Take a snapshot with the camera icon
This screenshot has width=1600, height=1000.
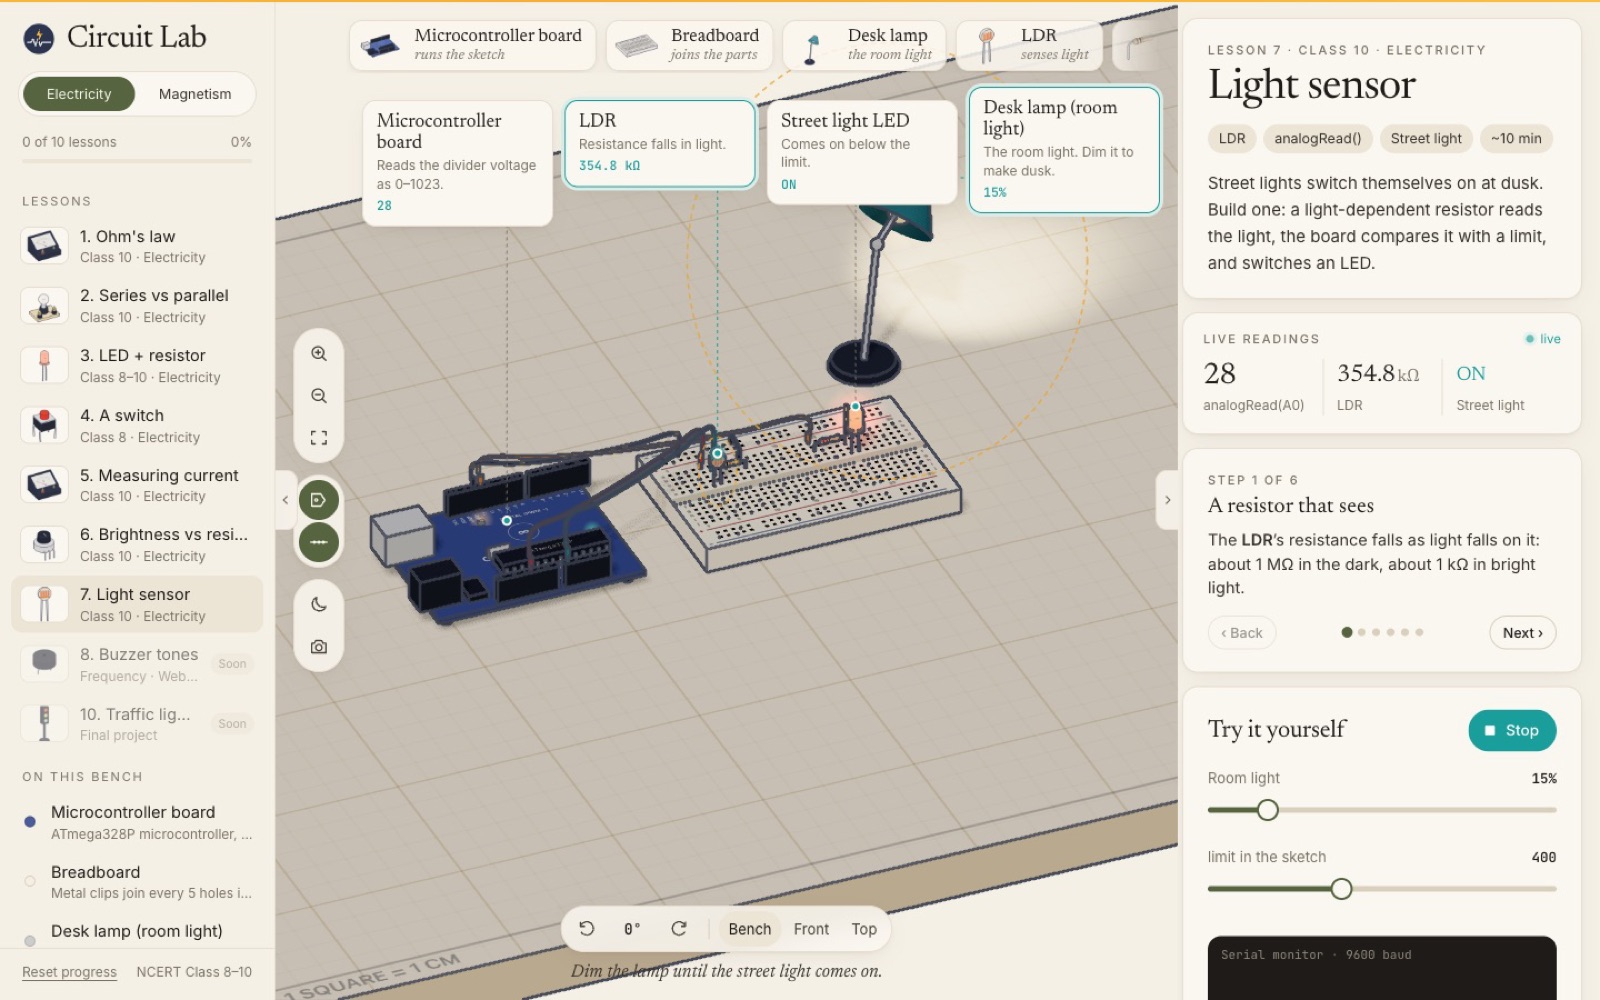click(x=319, y=647)
